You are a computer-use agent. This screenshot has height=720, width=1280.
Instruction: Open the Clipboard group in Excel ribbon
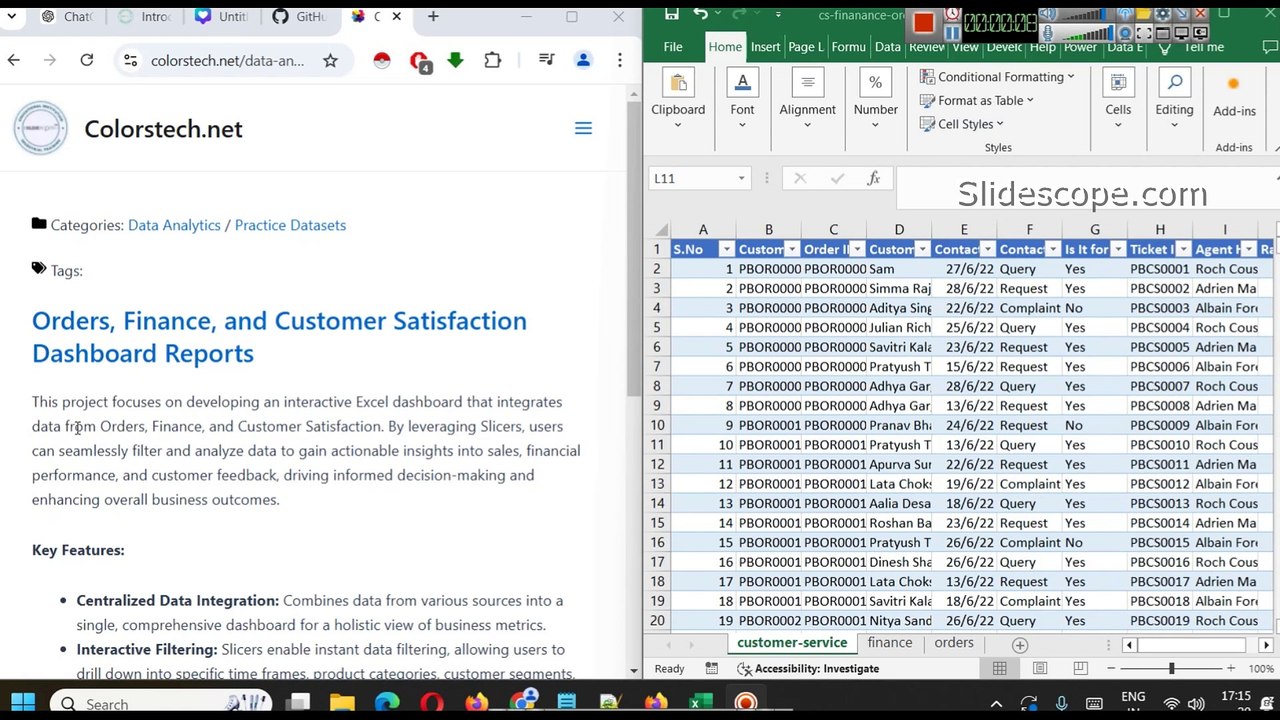coord(678,100)
